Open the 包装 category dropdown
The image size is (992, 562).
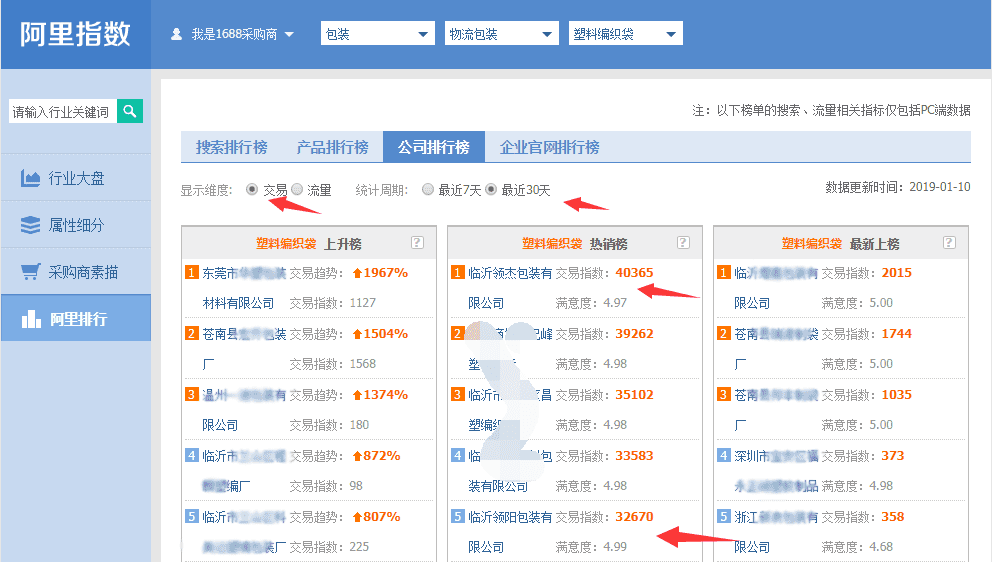378,34
